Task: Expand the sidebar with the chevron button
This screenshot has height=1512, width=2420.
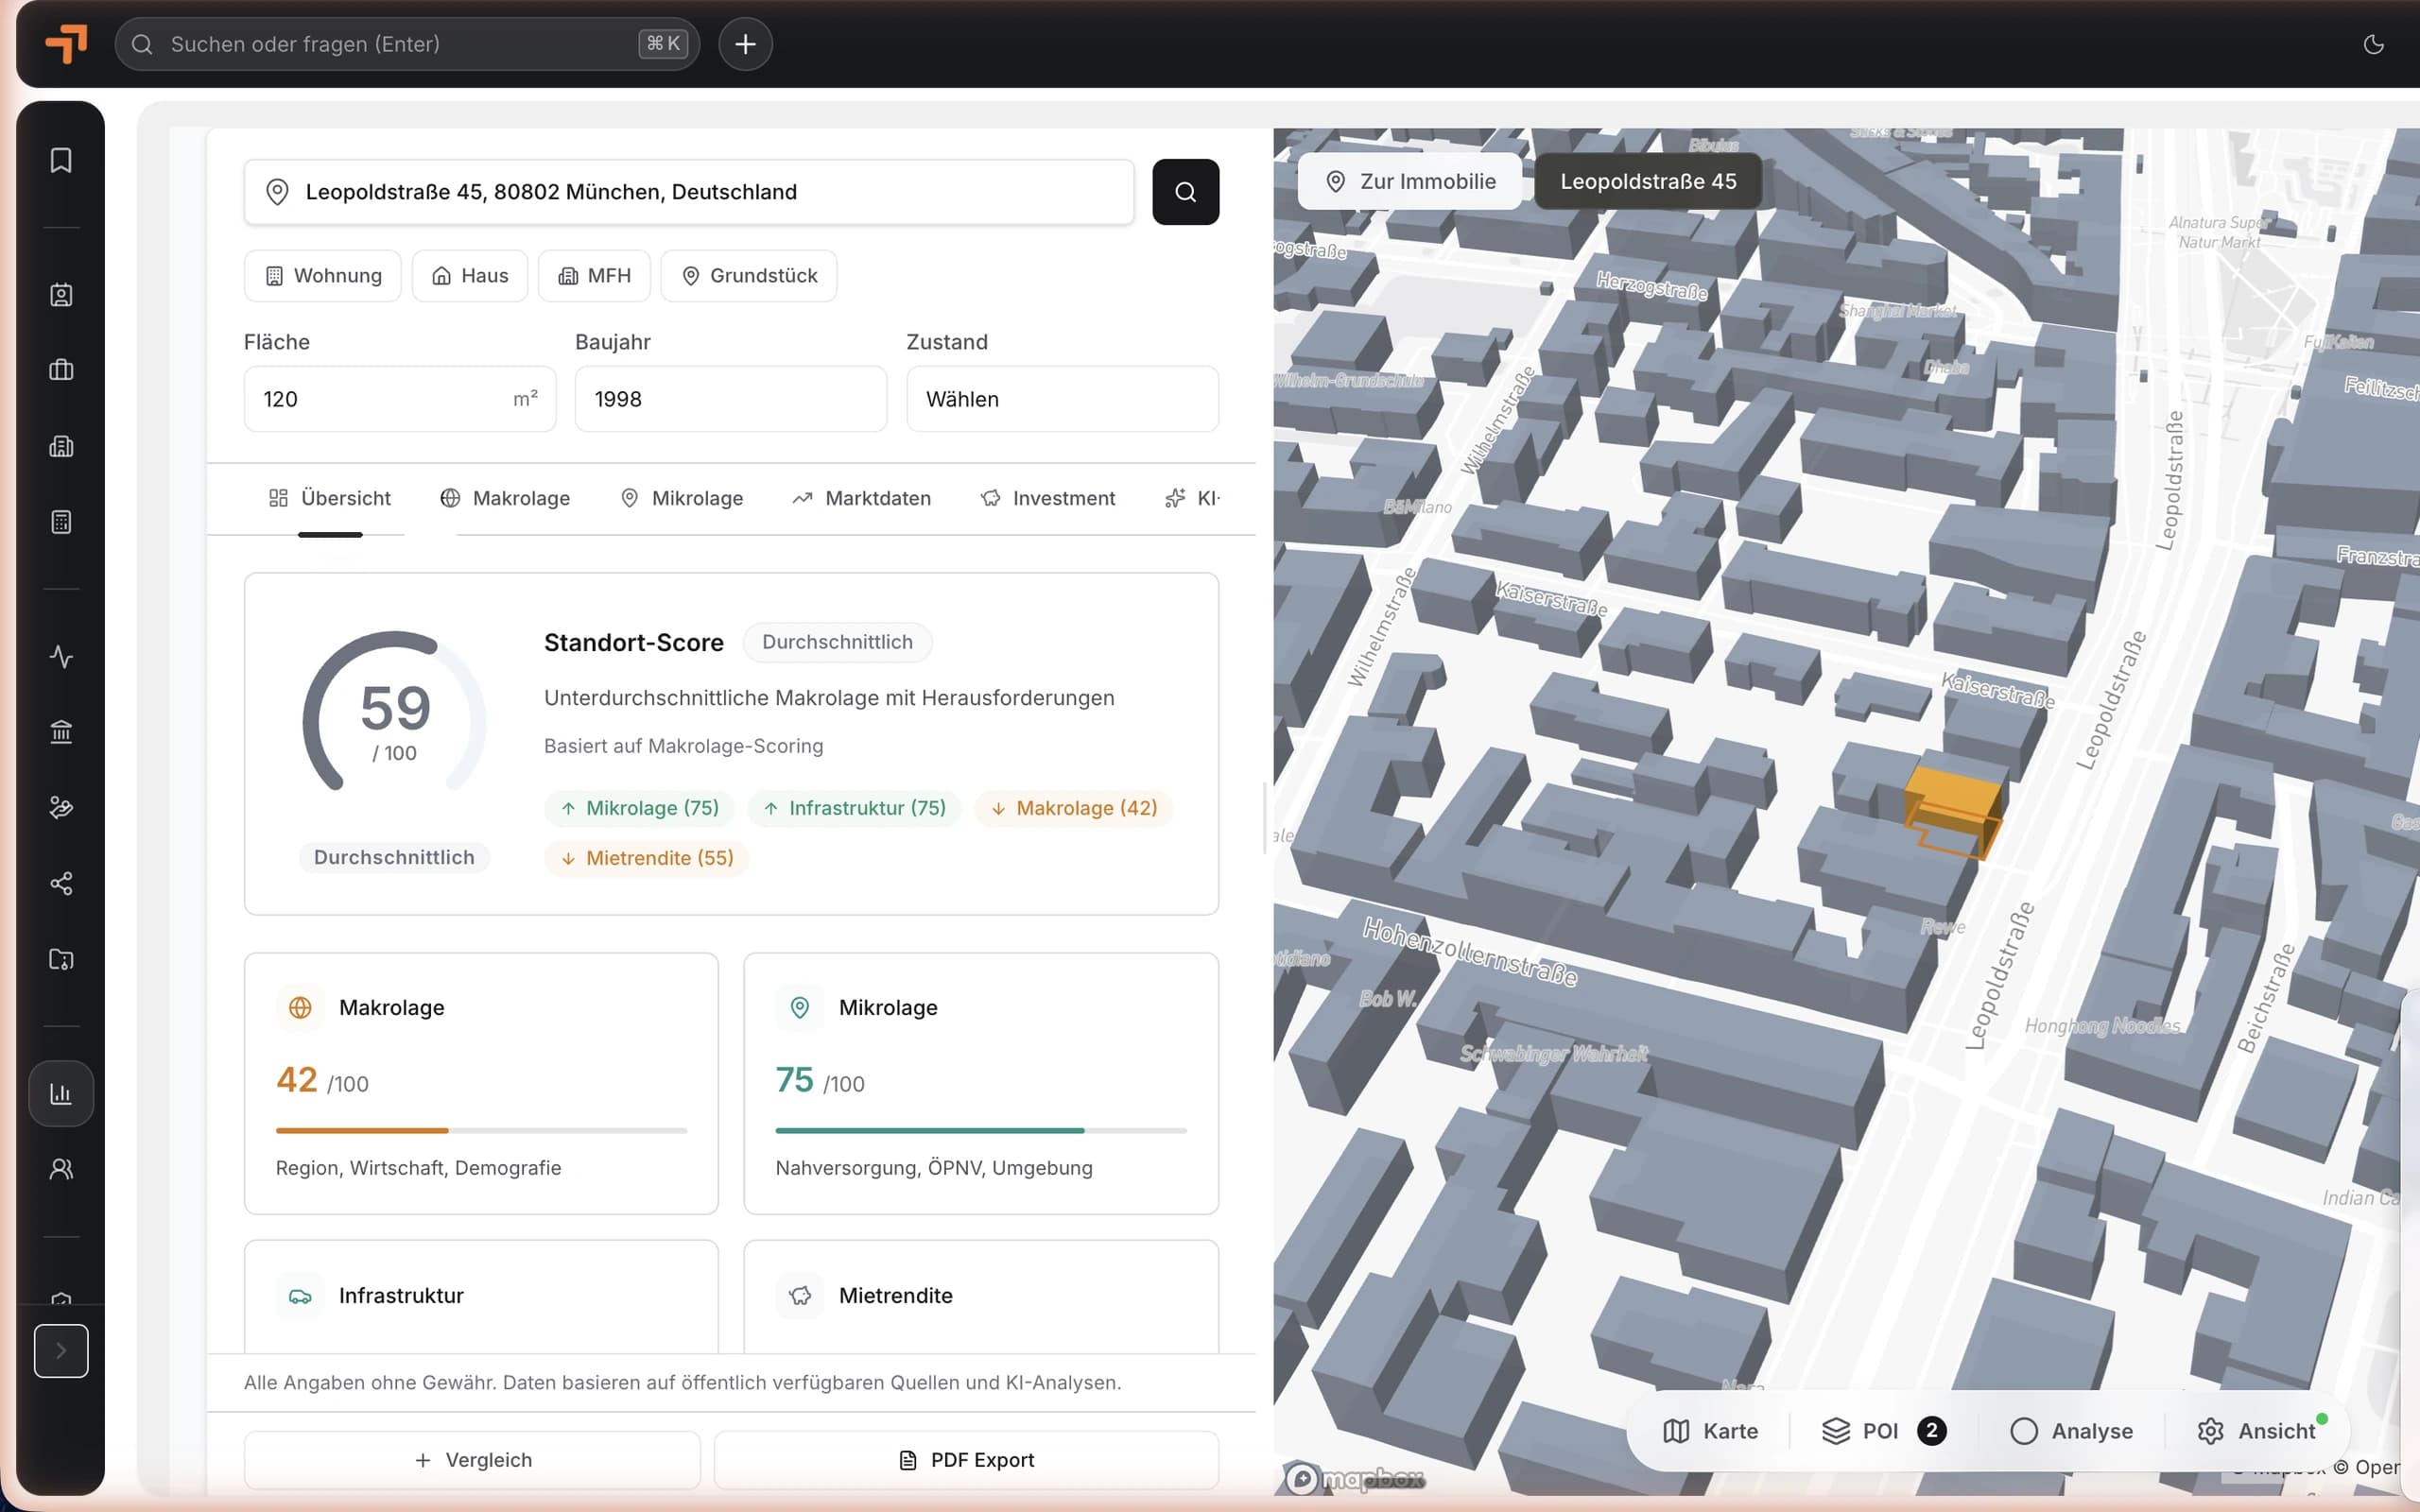Action: coord(61,1351)
